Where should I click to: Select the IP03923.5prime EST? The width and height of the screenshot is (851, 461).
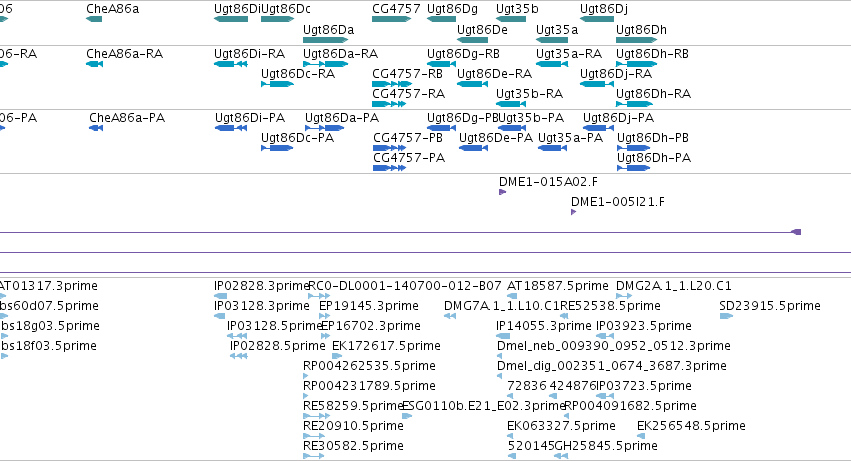pyautogui.click(x=605, y=337)
